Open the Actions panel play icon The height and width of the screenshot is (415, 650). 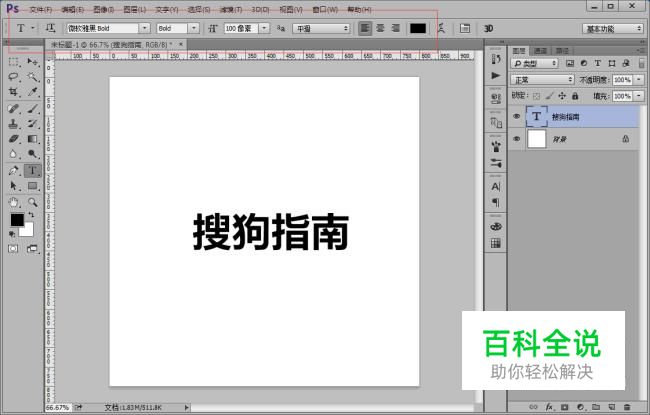coord(496,75)
